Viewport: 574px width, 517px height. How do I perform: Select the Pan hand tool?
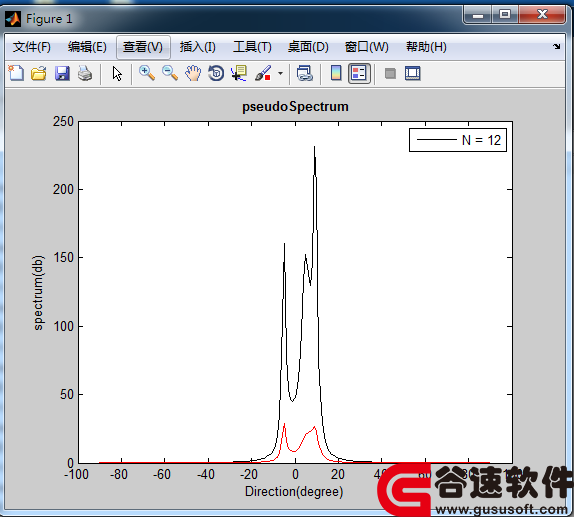tap(193, 73)
